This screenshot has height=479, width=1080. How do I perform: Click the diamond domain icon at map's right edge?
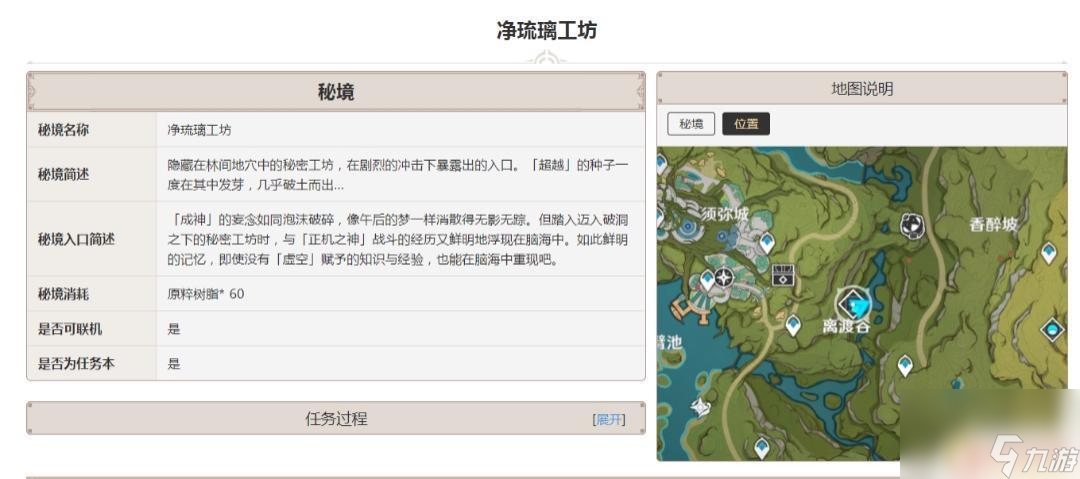click(x=1052, y=329)
